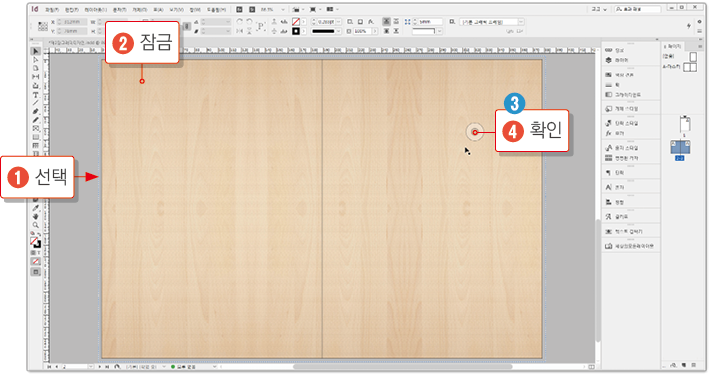Open the 편집(E) menu
The width and height of the screenshot is (709, 375).
(71, 9)
